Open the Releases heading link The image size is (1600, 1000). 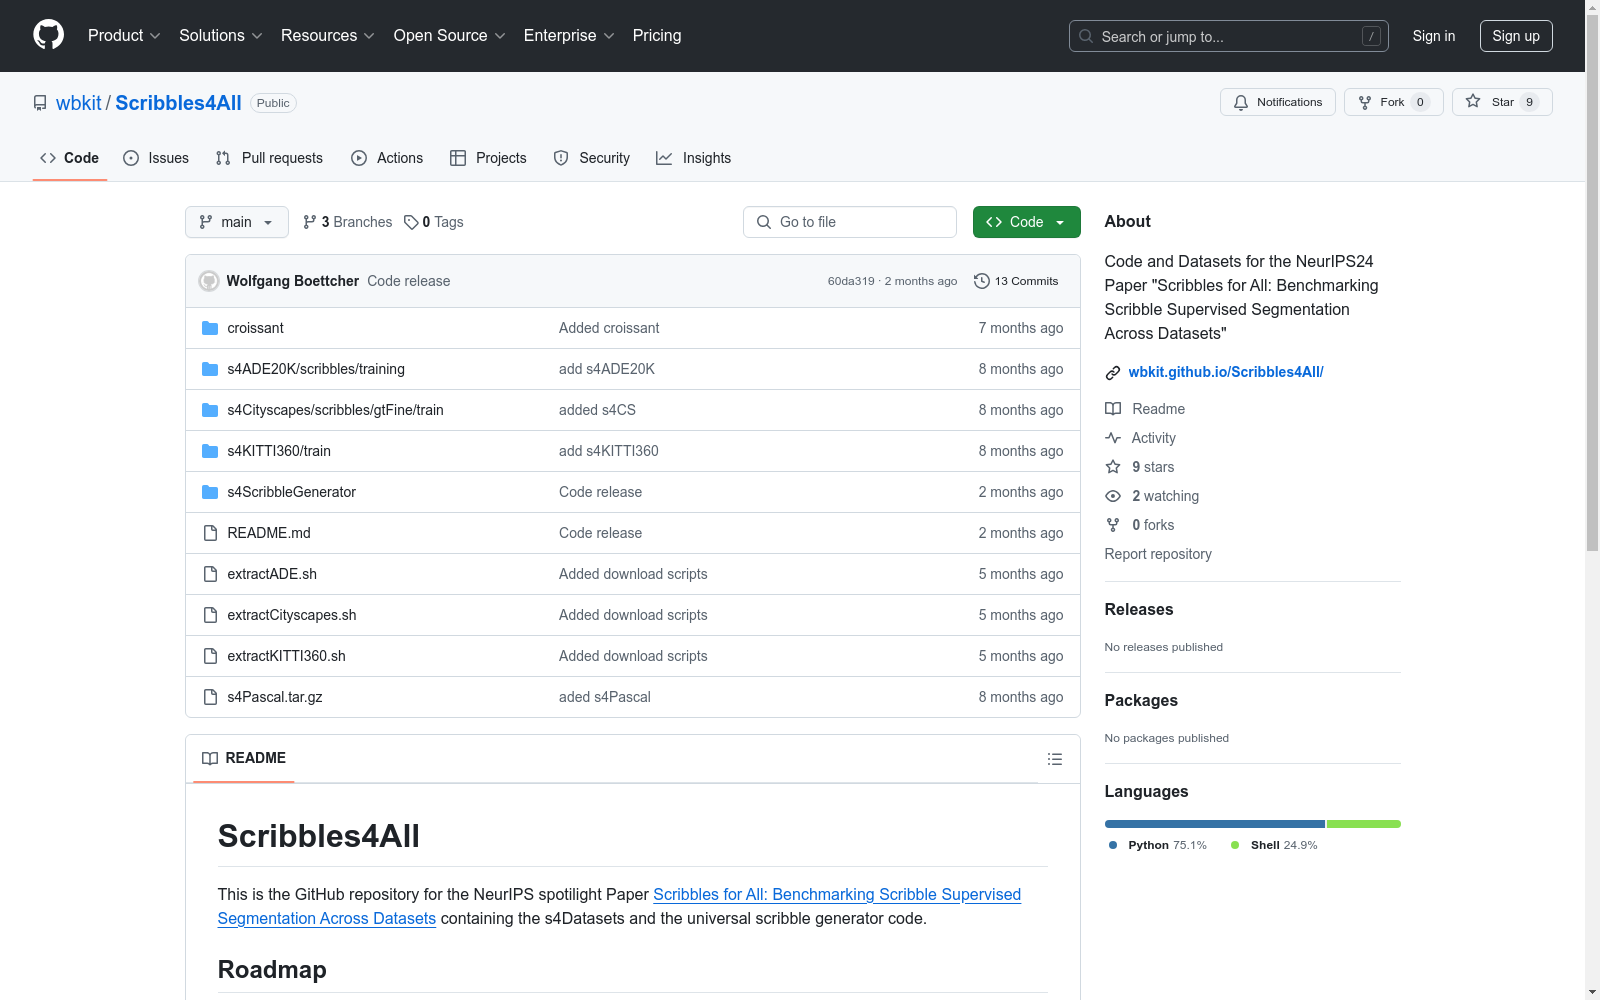tap(1139, 610)
